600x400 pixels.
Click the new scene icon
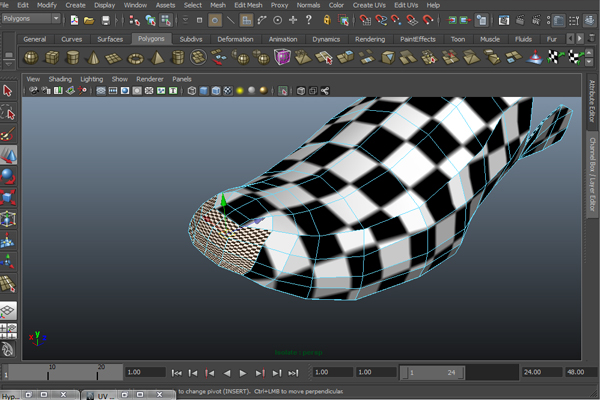click(x=74, y=20)
